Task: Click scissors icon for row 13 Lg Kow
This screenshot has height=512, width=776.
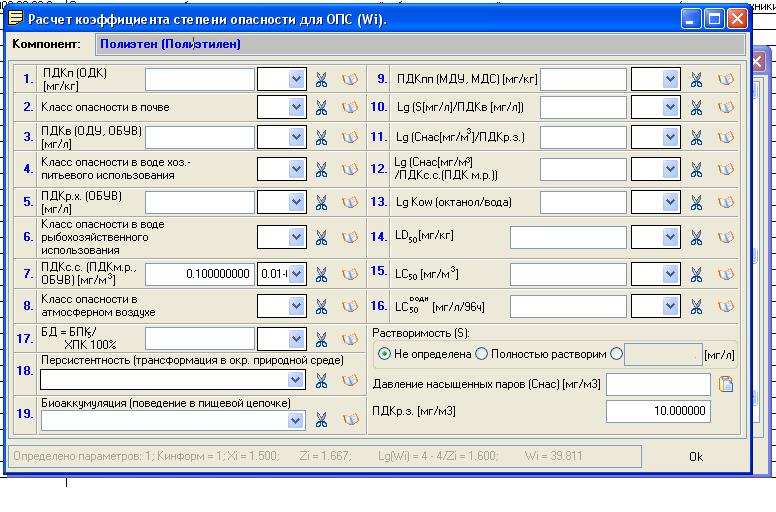Action: tap(697, 202)
